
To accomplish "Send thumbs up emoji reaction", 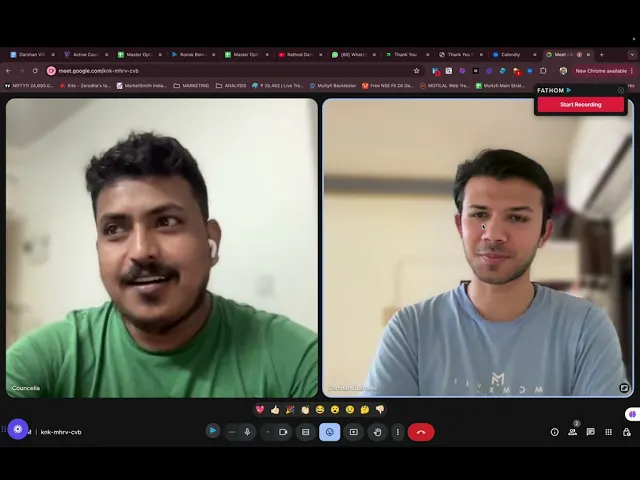I will (x=275, y=409).
